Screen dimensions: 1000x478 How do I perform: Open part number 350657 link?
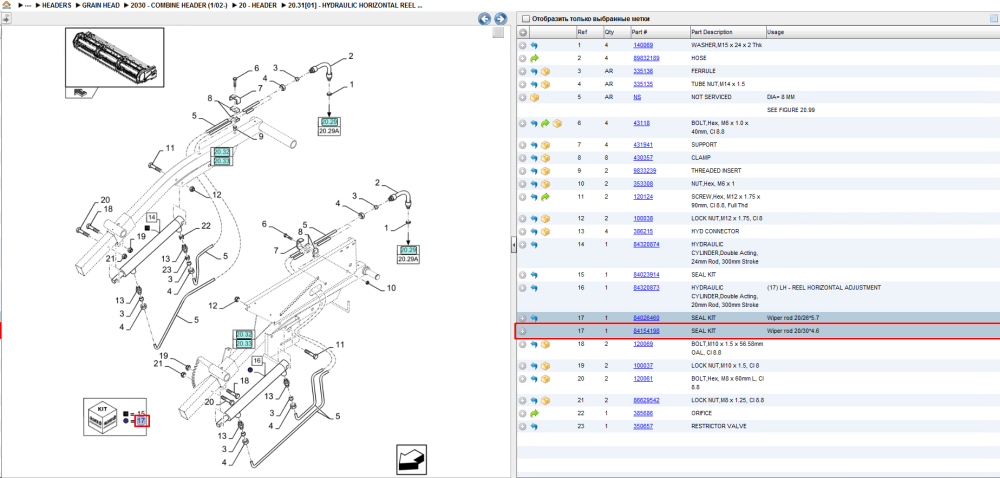pos(643,426)
